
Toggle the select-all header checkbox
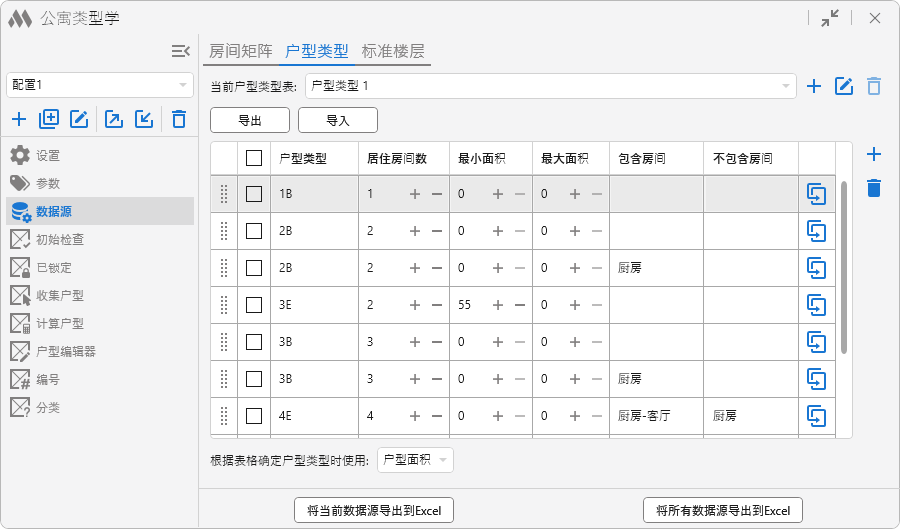point(254,158)
